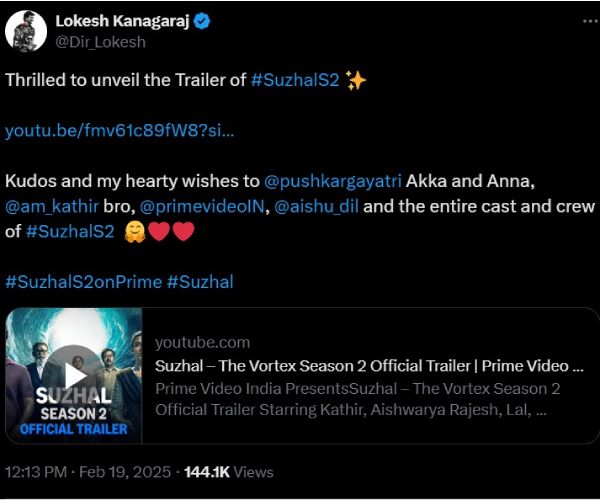
Task: Select the final #Suzhal hashtag
Action: 200,282
